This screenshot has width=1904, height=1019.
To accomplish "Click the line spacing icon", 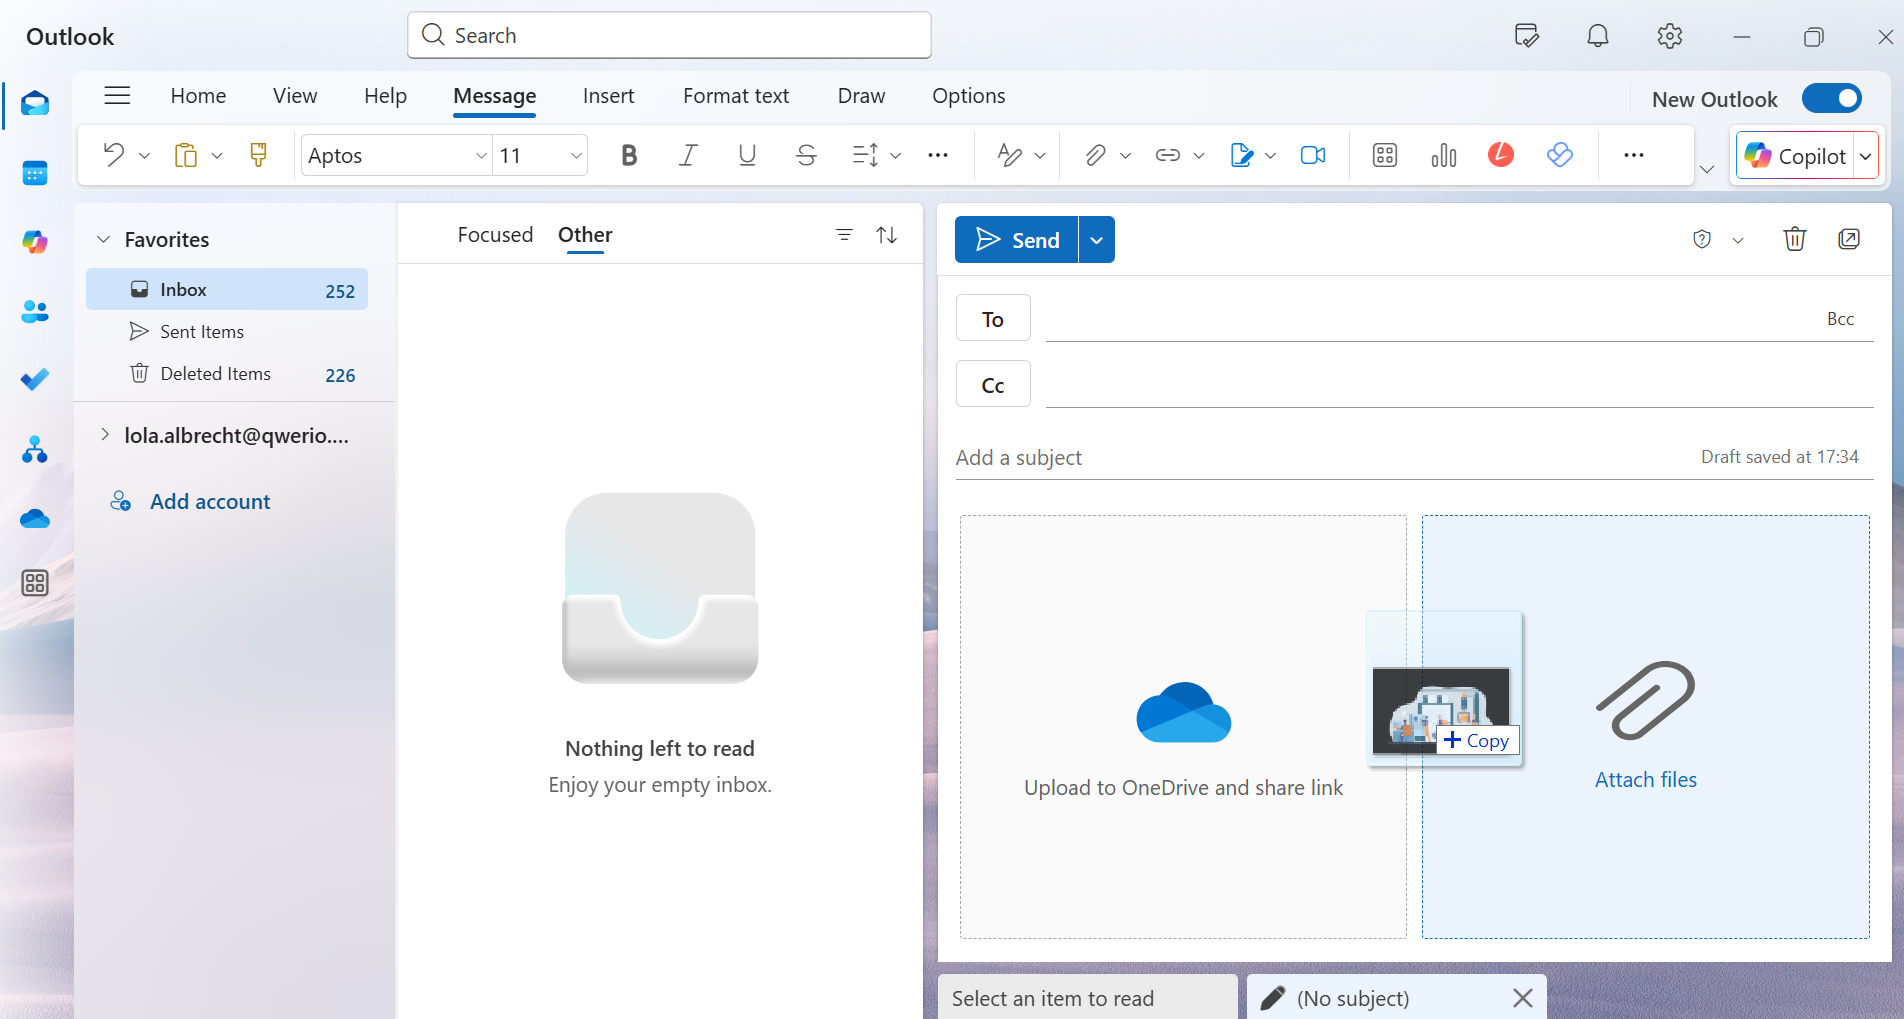I will pos(865,155).
